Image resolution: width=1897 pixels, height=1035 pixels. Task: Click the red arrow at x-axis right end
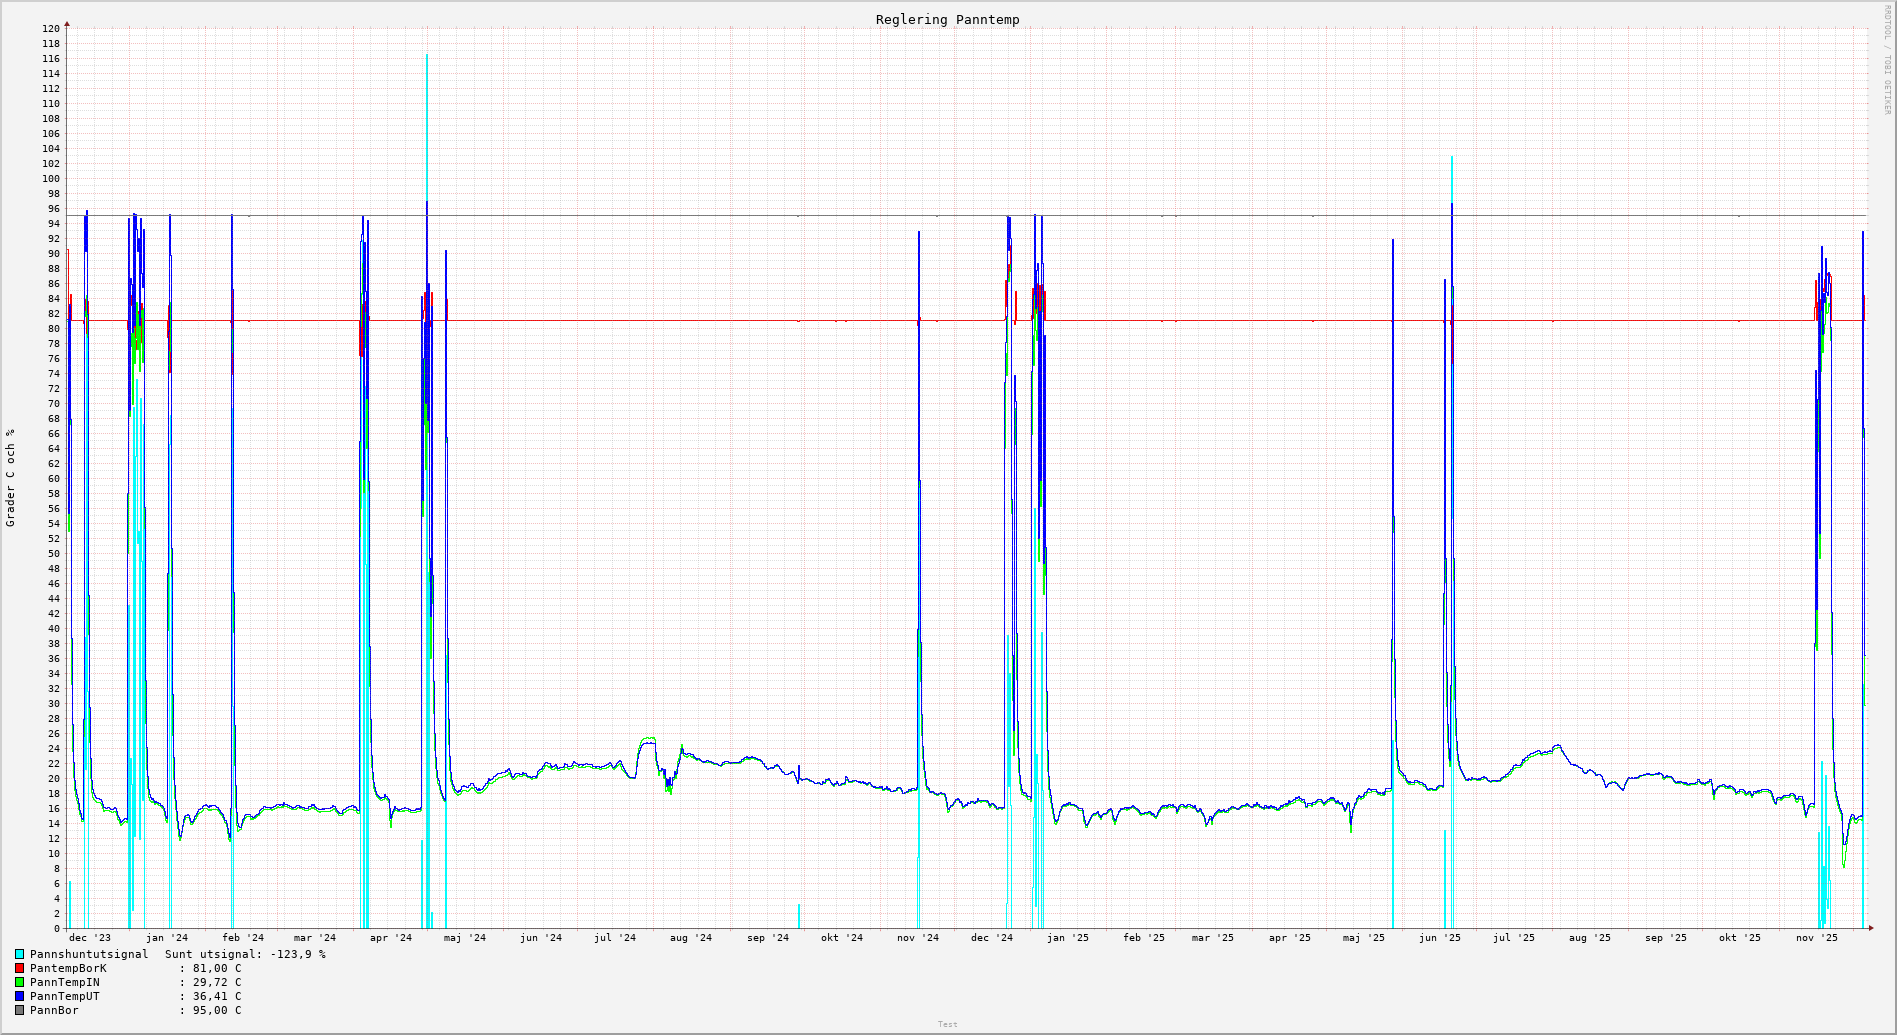[1870, 928]
